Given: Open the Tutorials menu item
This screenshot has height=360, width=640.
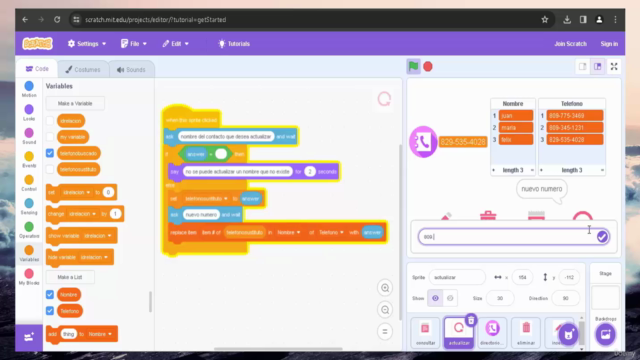Looking at the screenshot, I should click(234, 44).
